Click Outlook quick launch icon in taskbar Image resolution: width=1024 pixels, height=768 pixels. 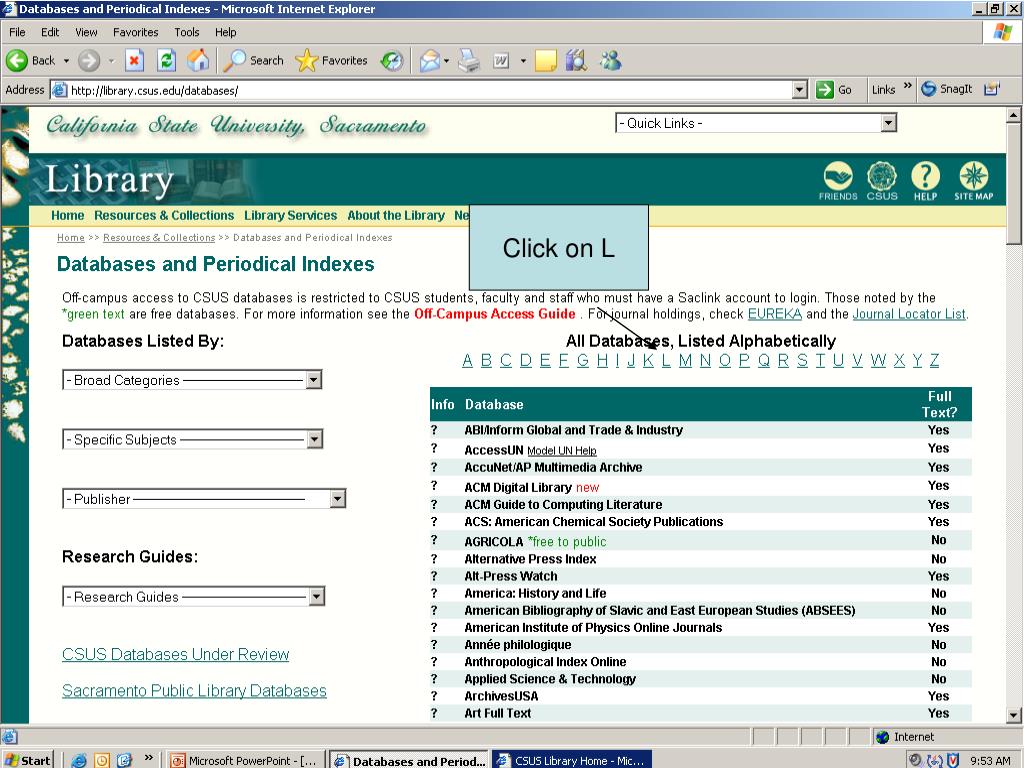click(x=101, y=760)
